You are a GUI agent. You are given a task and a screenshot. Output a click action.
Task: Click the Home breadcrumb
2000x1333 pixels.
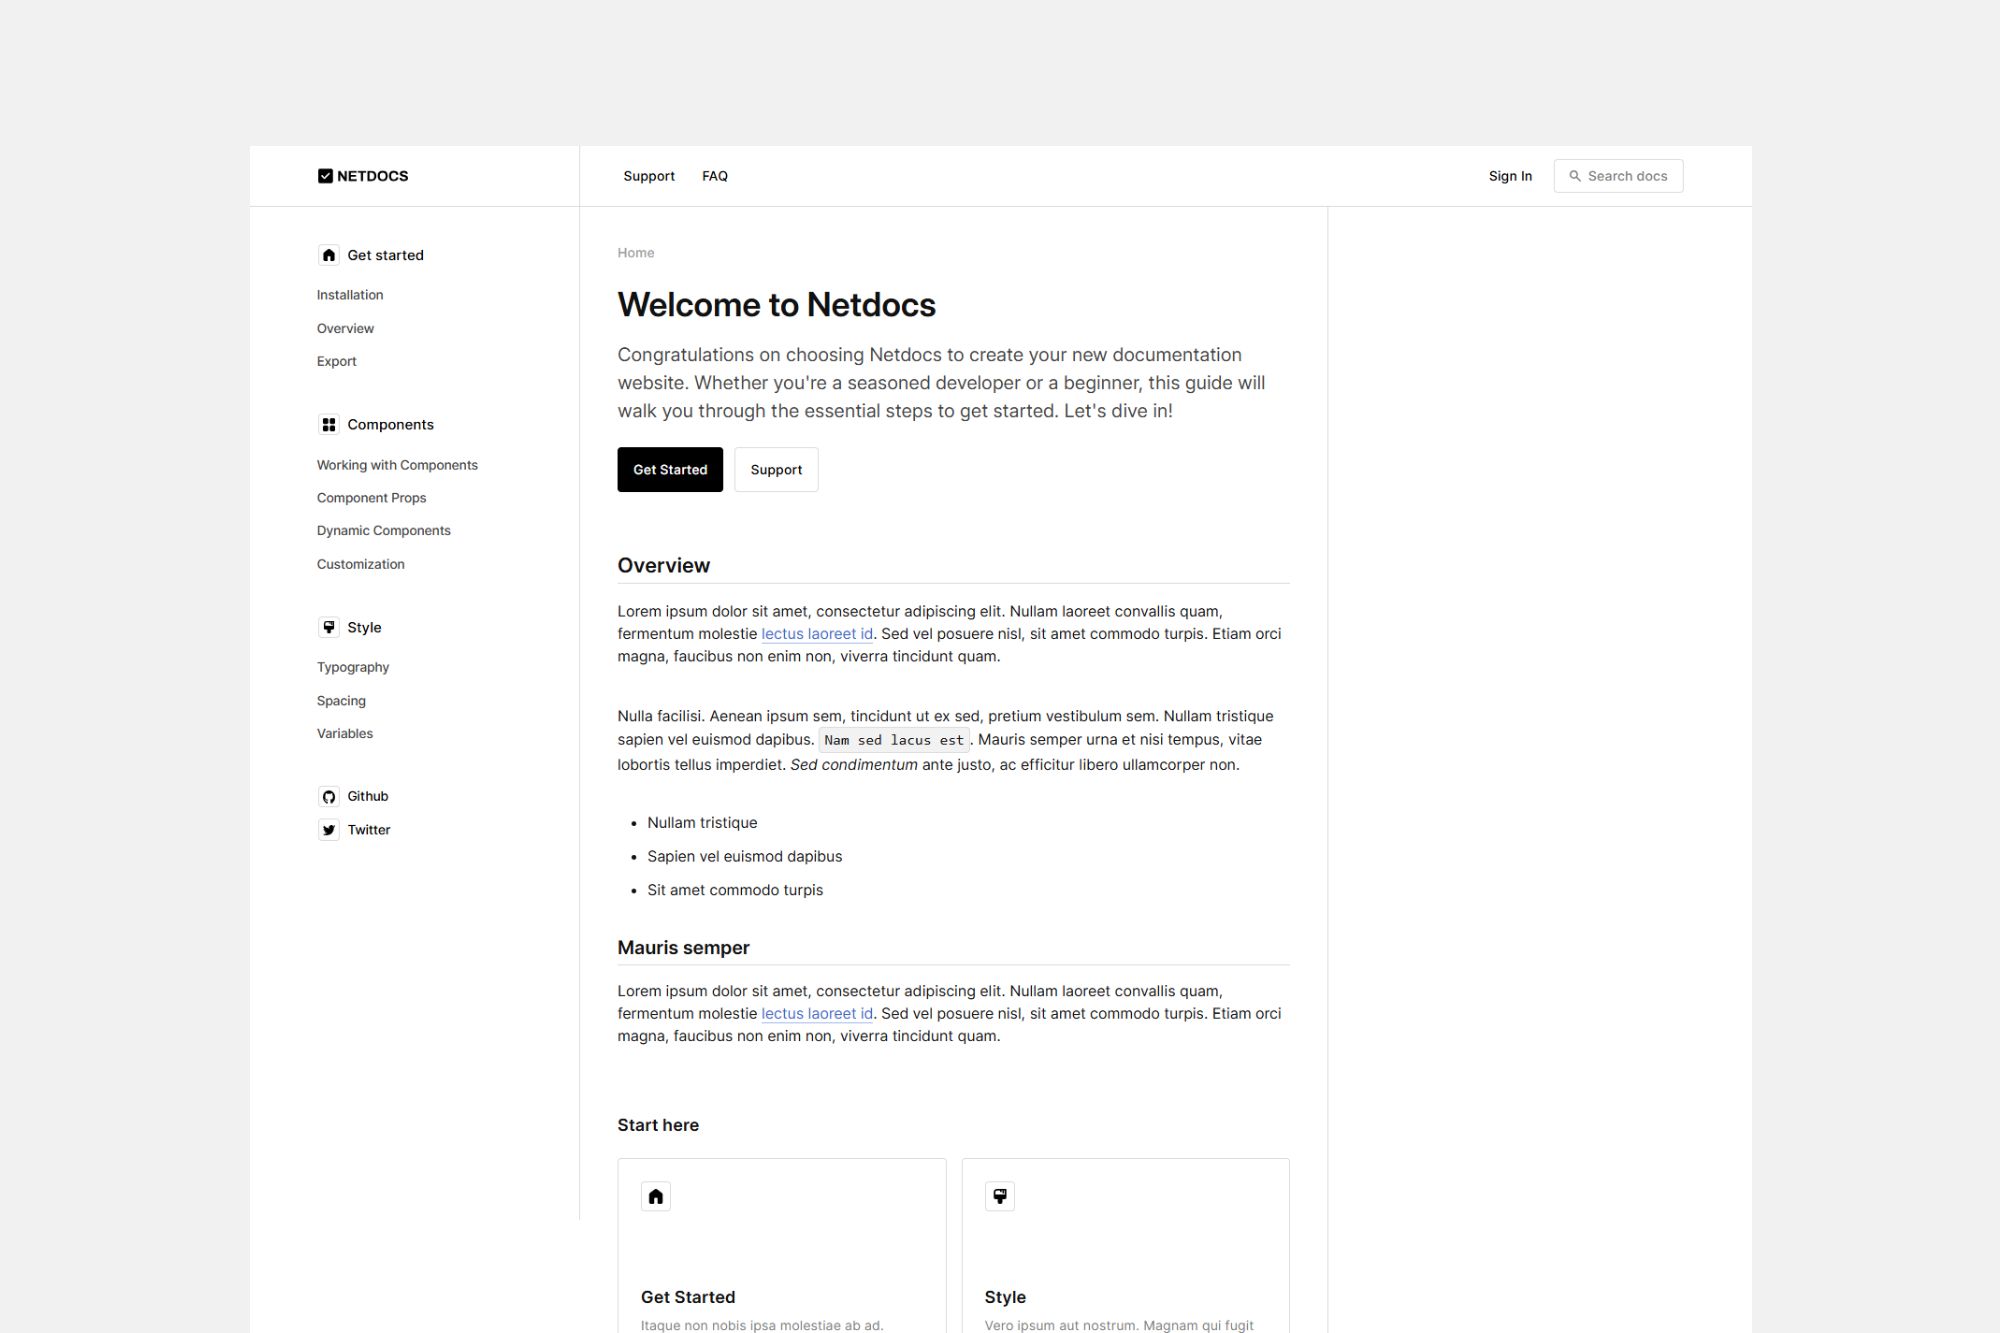[636, 253]
